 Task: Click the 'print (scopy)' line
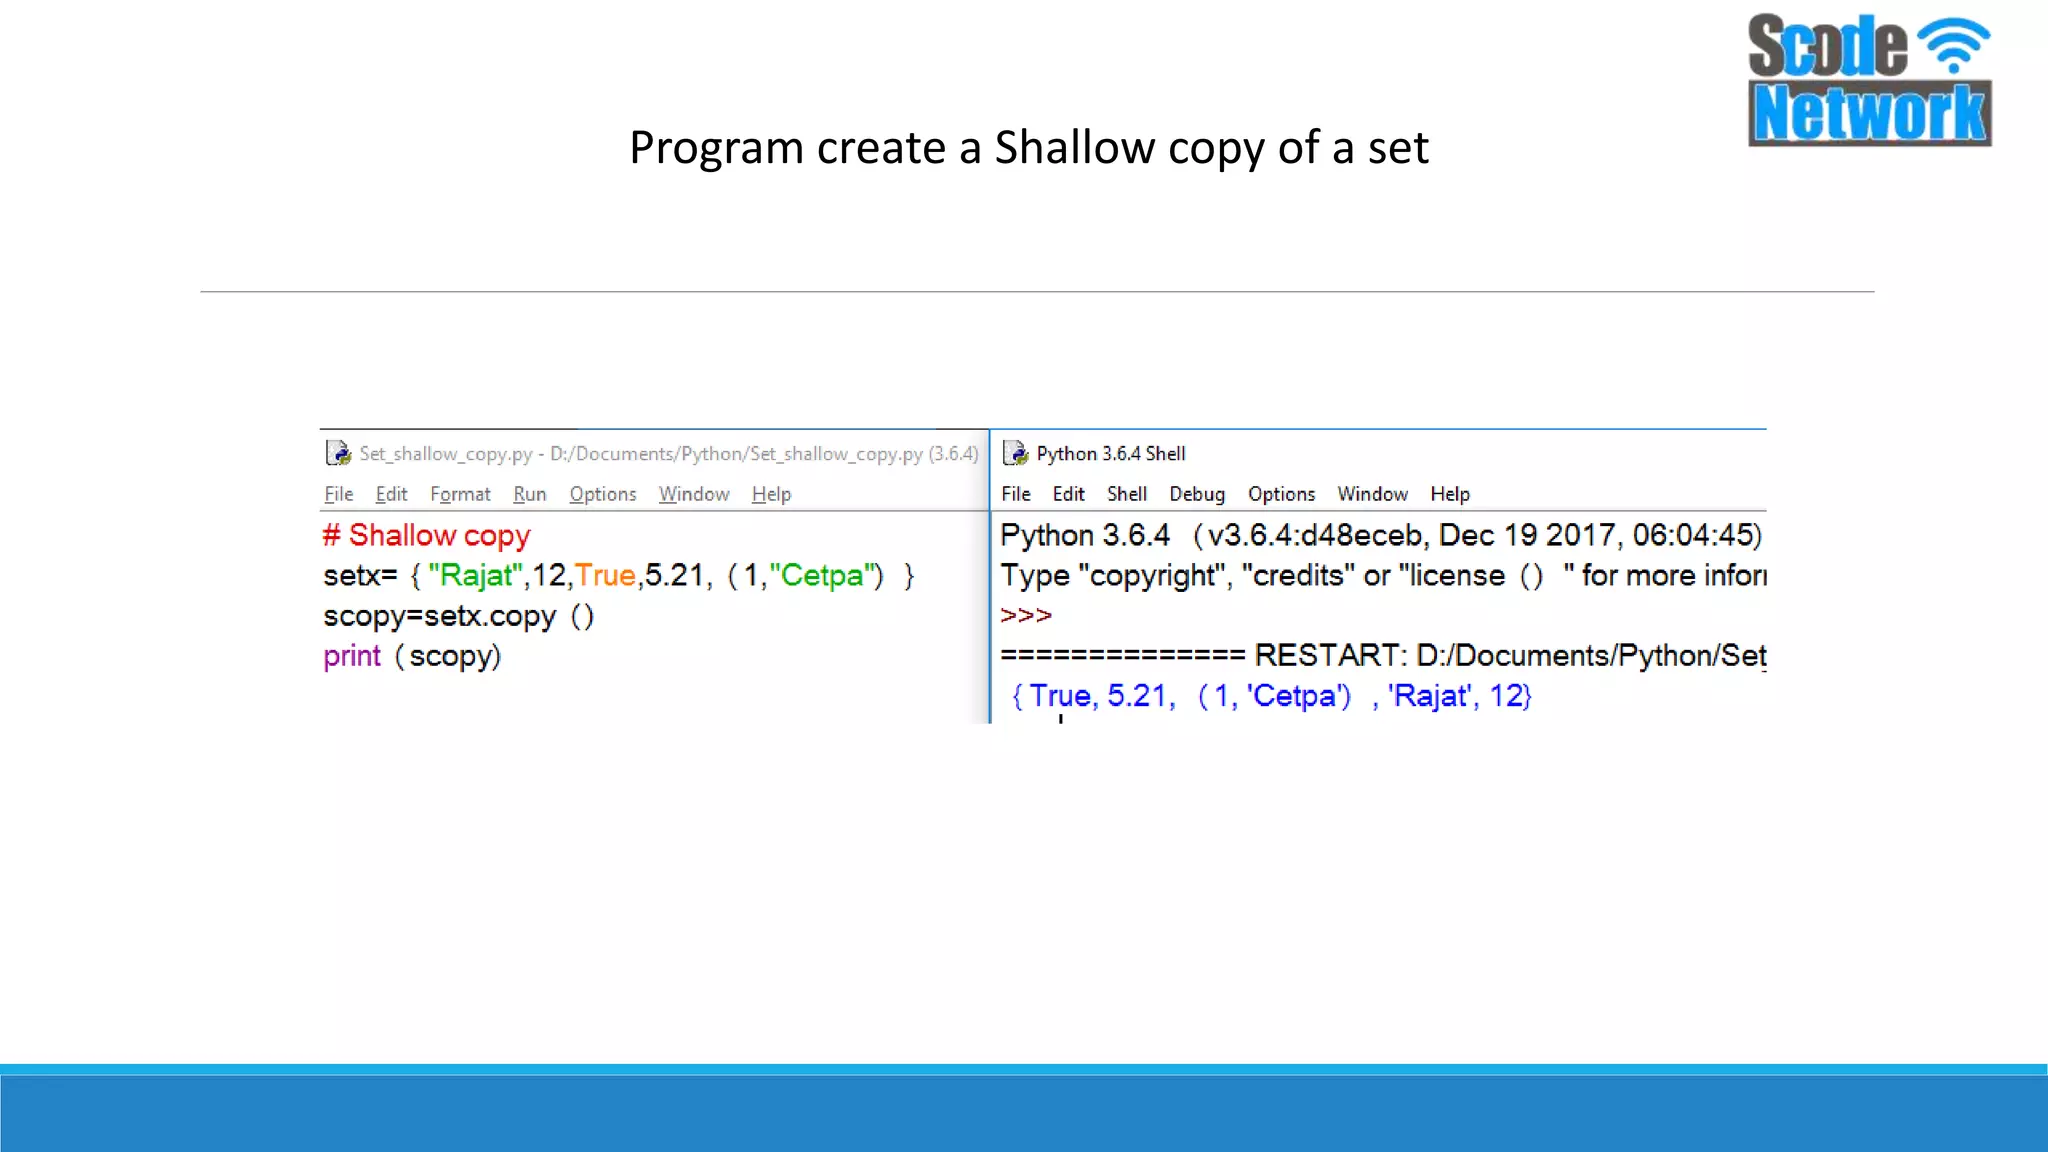412,657
